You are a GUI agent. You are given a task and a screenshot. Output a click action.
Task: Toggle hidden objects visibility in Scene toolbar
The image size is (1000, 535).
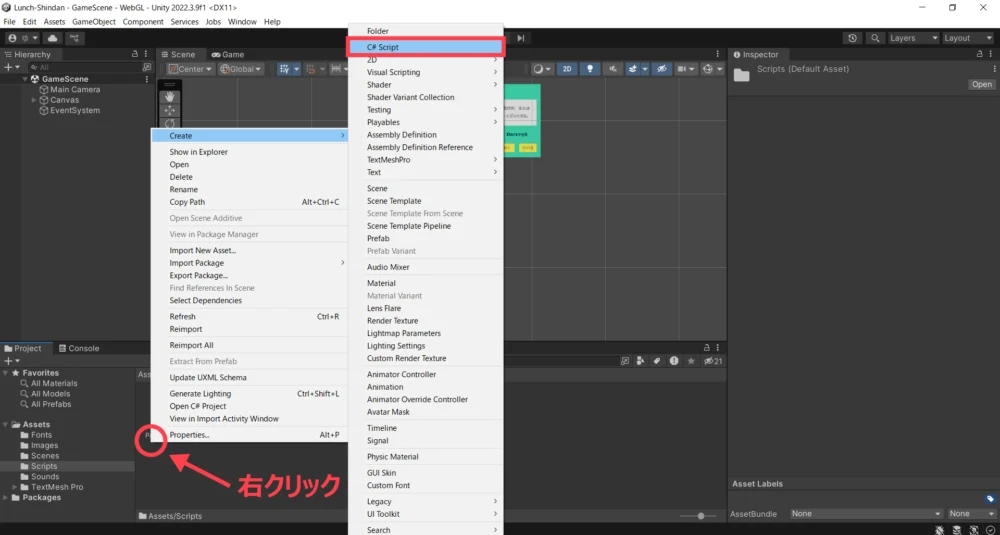click(x=662, y=69)
